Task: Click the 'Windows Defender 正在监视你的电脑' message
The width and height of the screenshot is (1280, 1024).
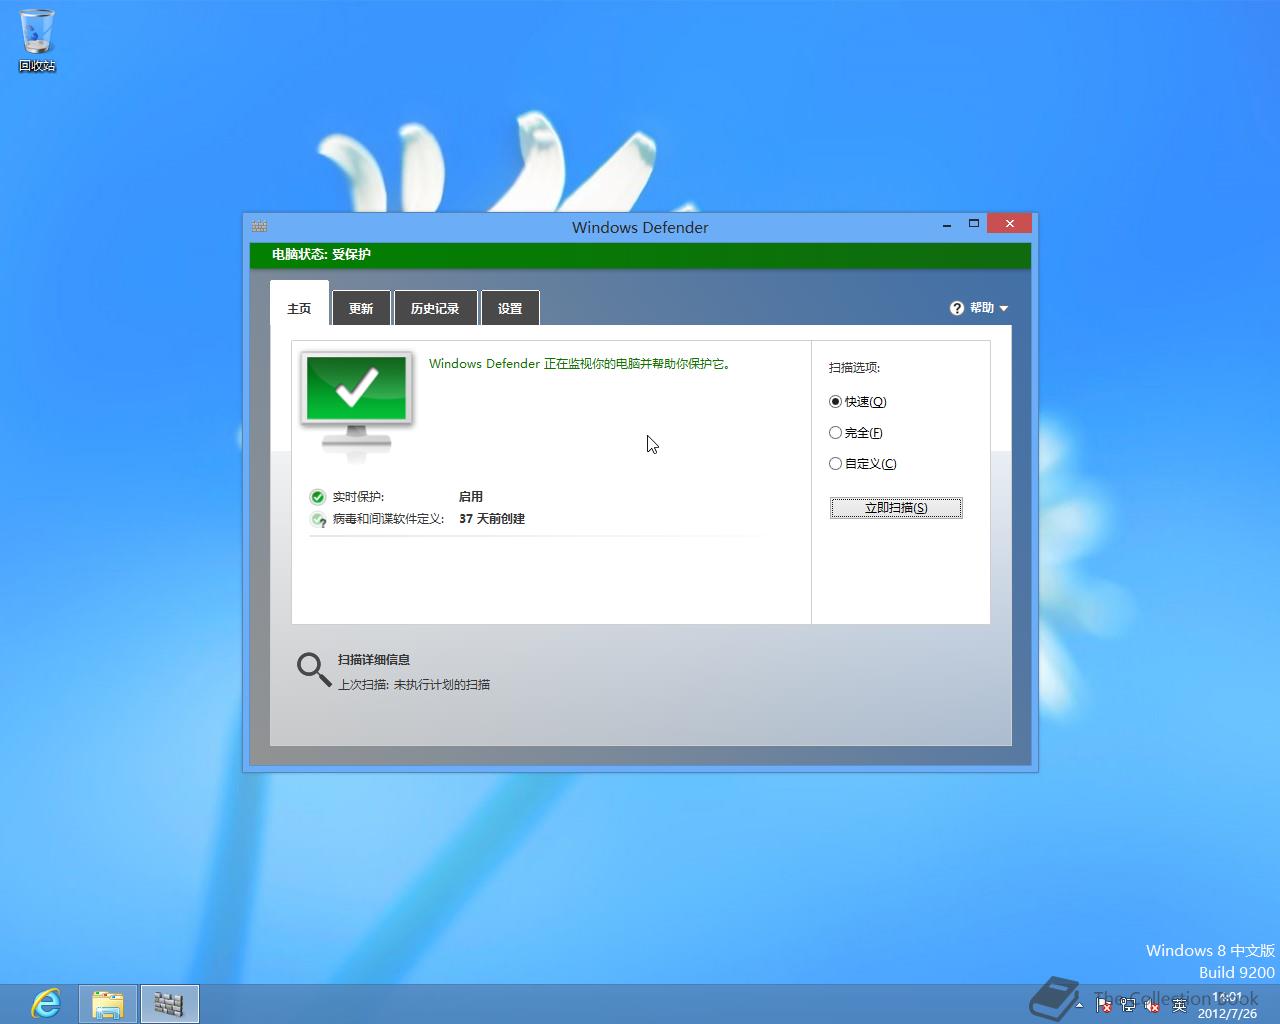Action: pyautogui.click(x=581, y=364)
